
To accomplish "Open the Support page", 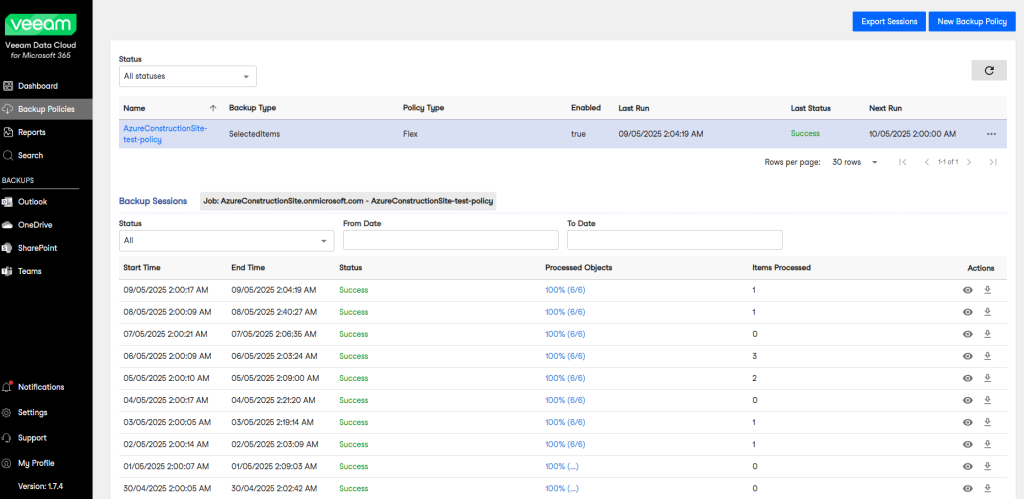I will click(x=32, y=438).
